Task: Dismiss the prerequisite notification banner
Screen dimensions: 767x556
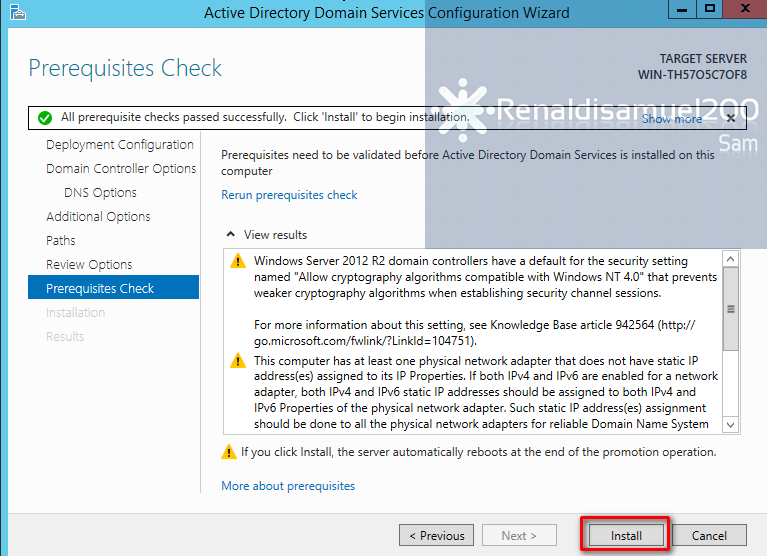Action: [731, 118]
